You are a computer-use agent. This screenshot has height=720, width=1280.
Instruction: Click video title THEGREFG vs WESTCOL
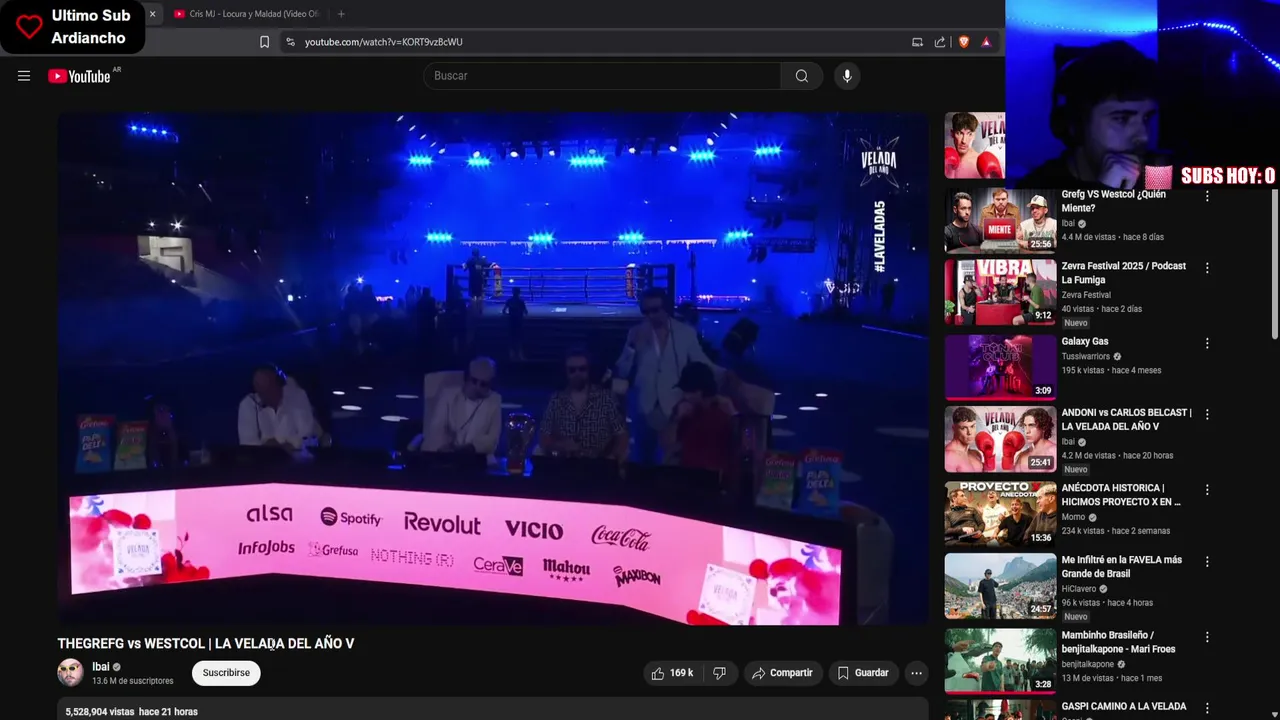pos(206,644)
